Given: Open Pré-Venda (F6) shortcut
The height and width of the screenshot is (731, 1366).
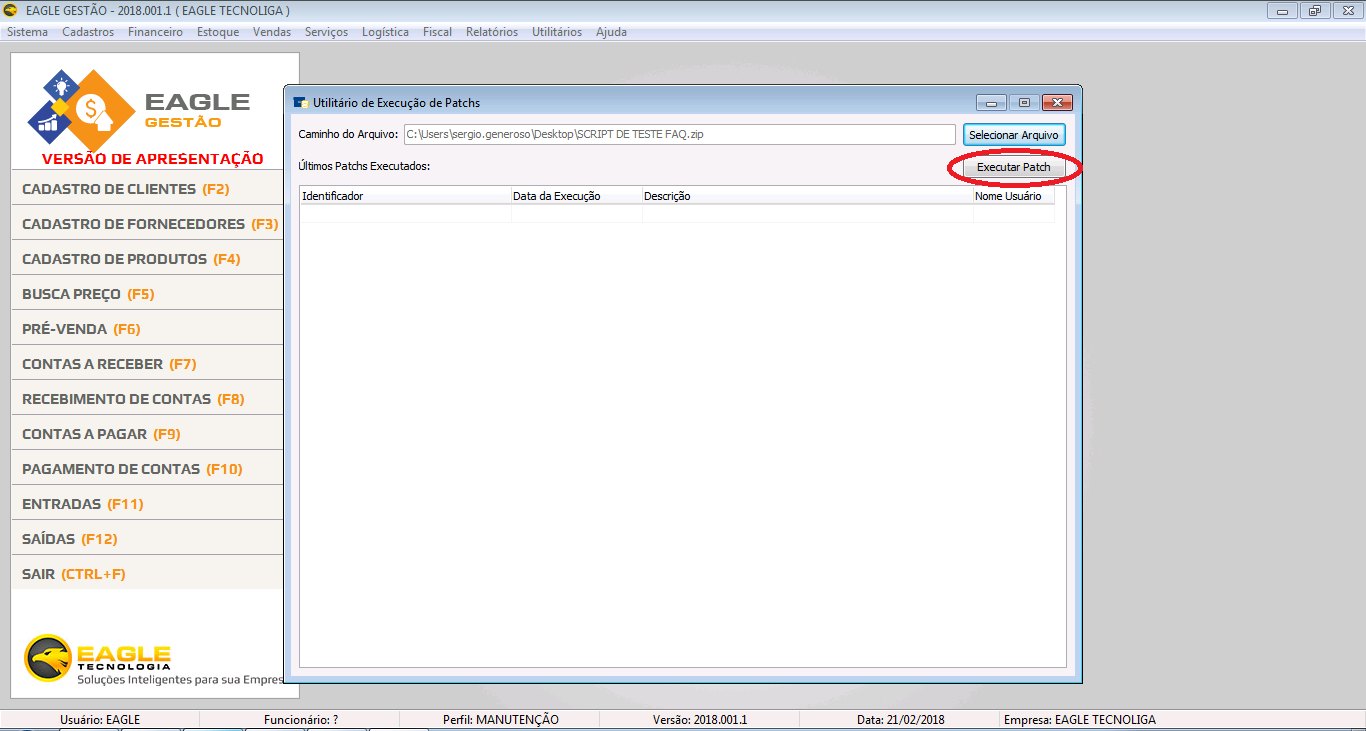Looking at the screenshot, I should (148, 329).
